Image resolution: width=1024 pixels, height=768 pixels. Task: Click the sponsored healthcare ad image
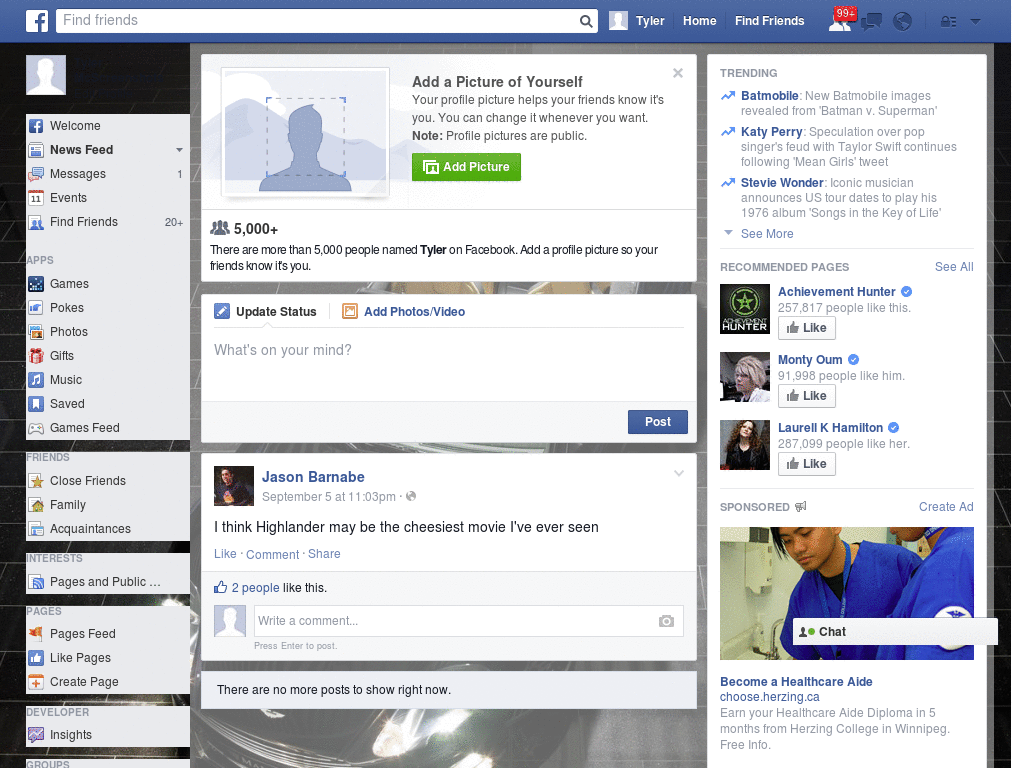tap(846, 594)
